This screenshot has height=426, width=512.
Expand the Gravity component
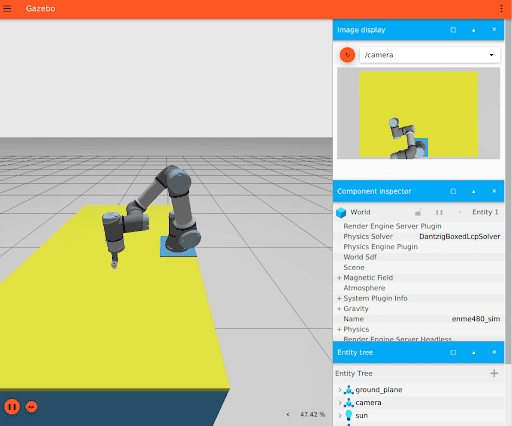point(339,309)
